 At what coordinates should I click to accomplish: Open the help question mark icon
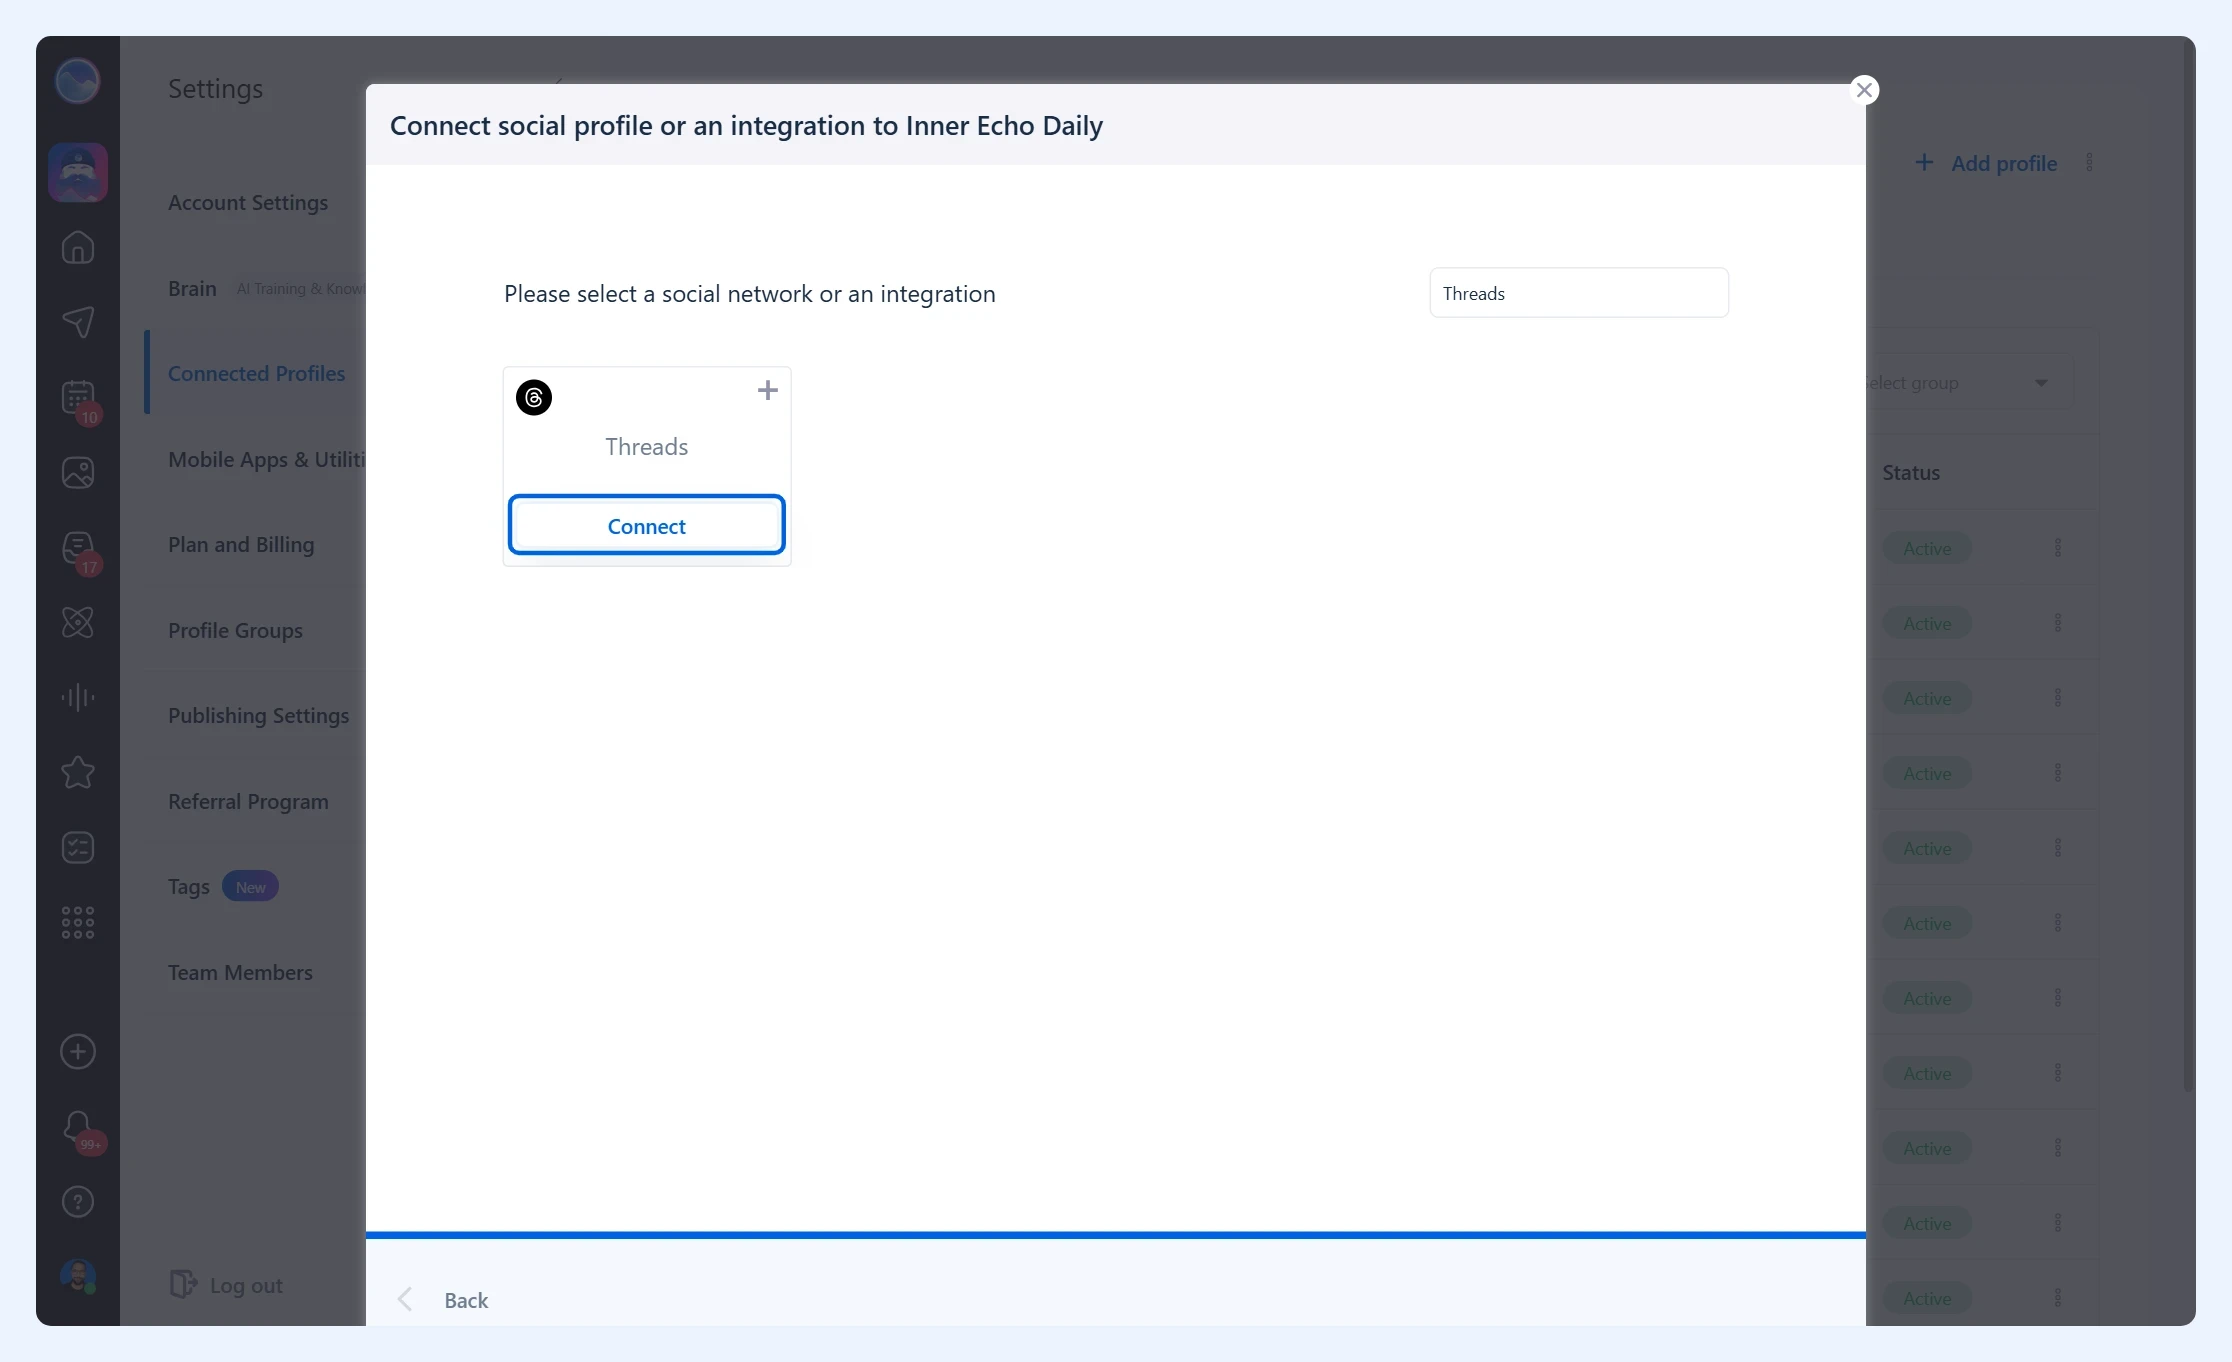78,1202
